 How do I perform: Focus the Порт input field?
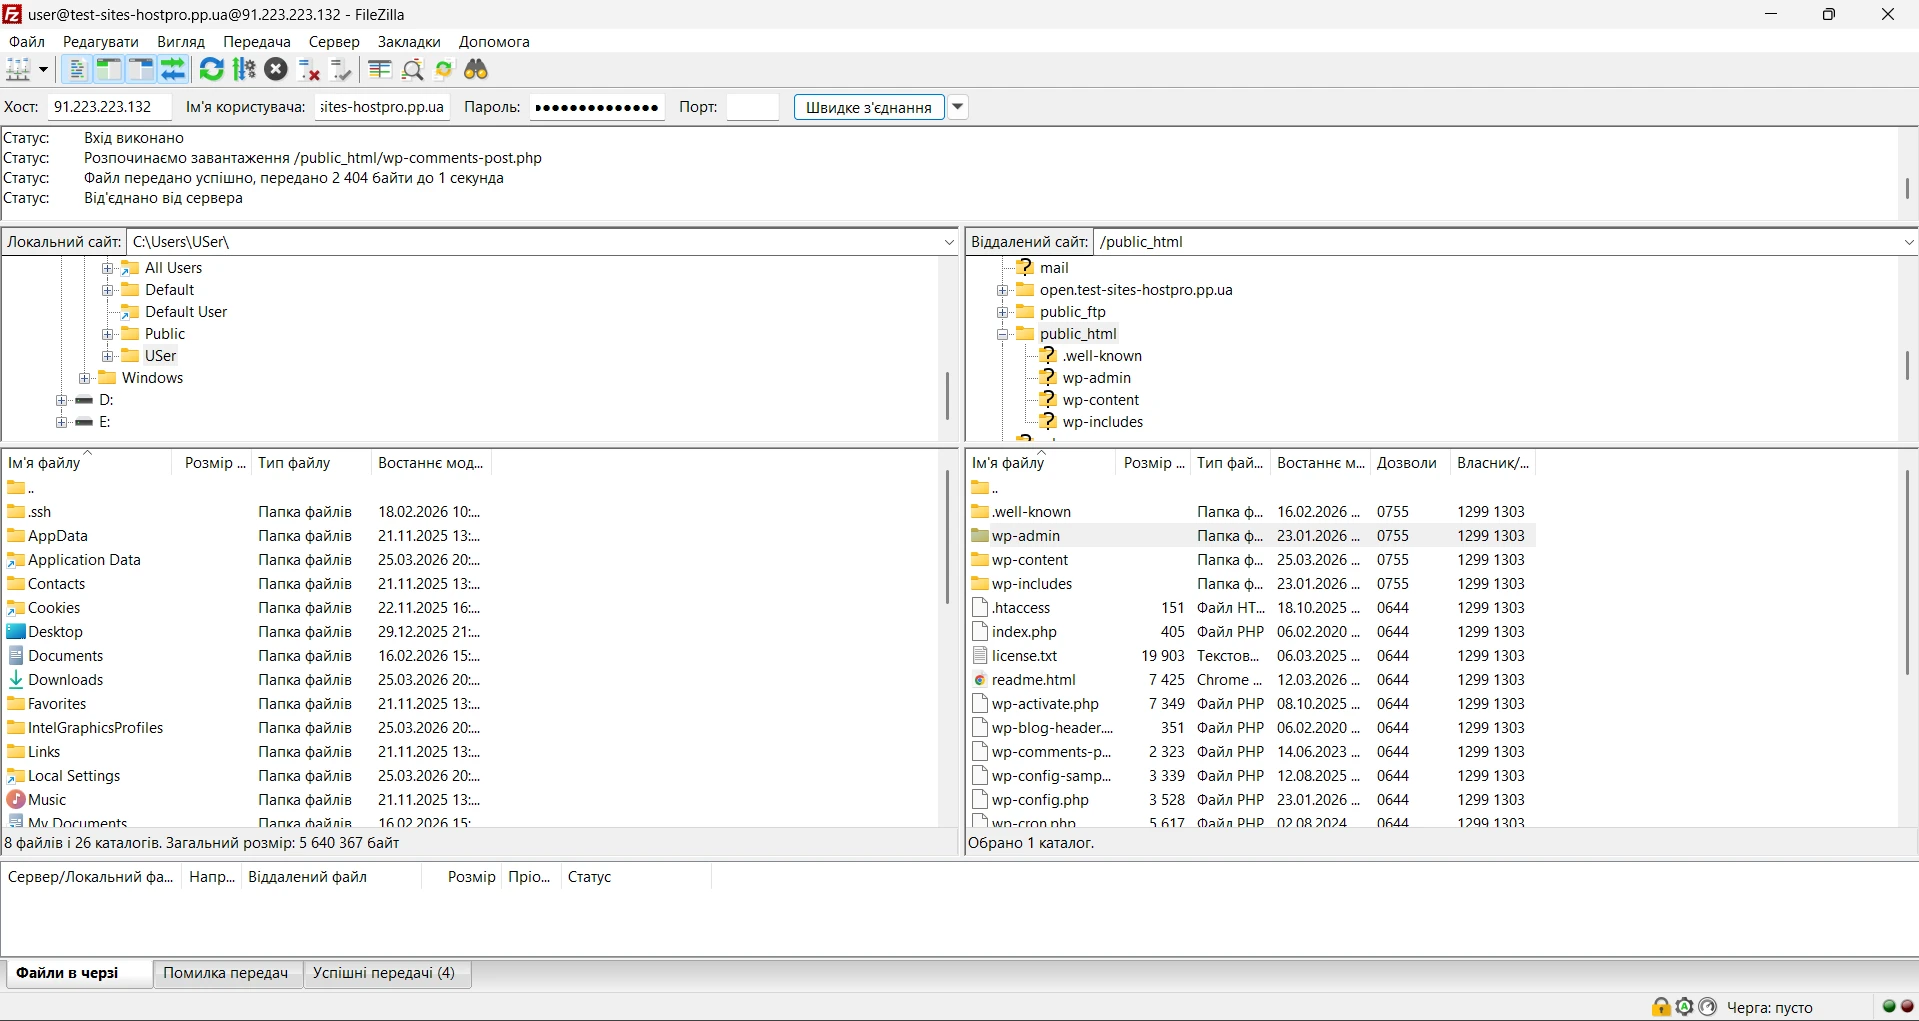tap(752, 107)
